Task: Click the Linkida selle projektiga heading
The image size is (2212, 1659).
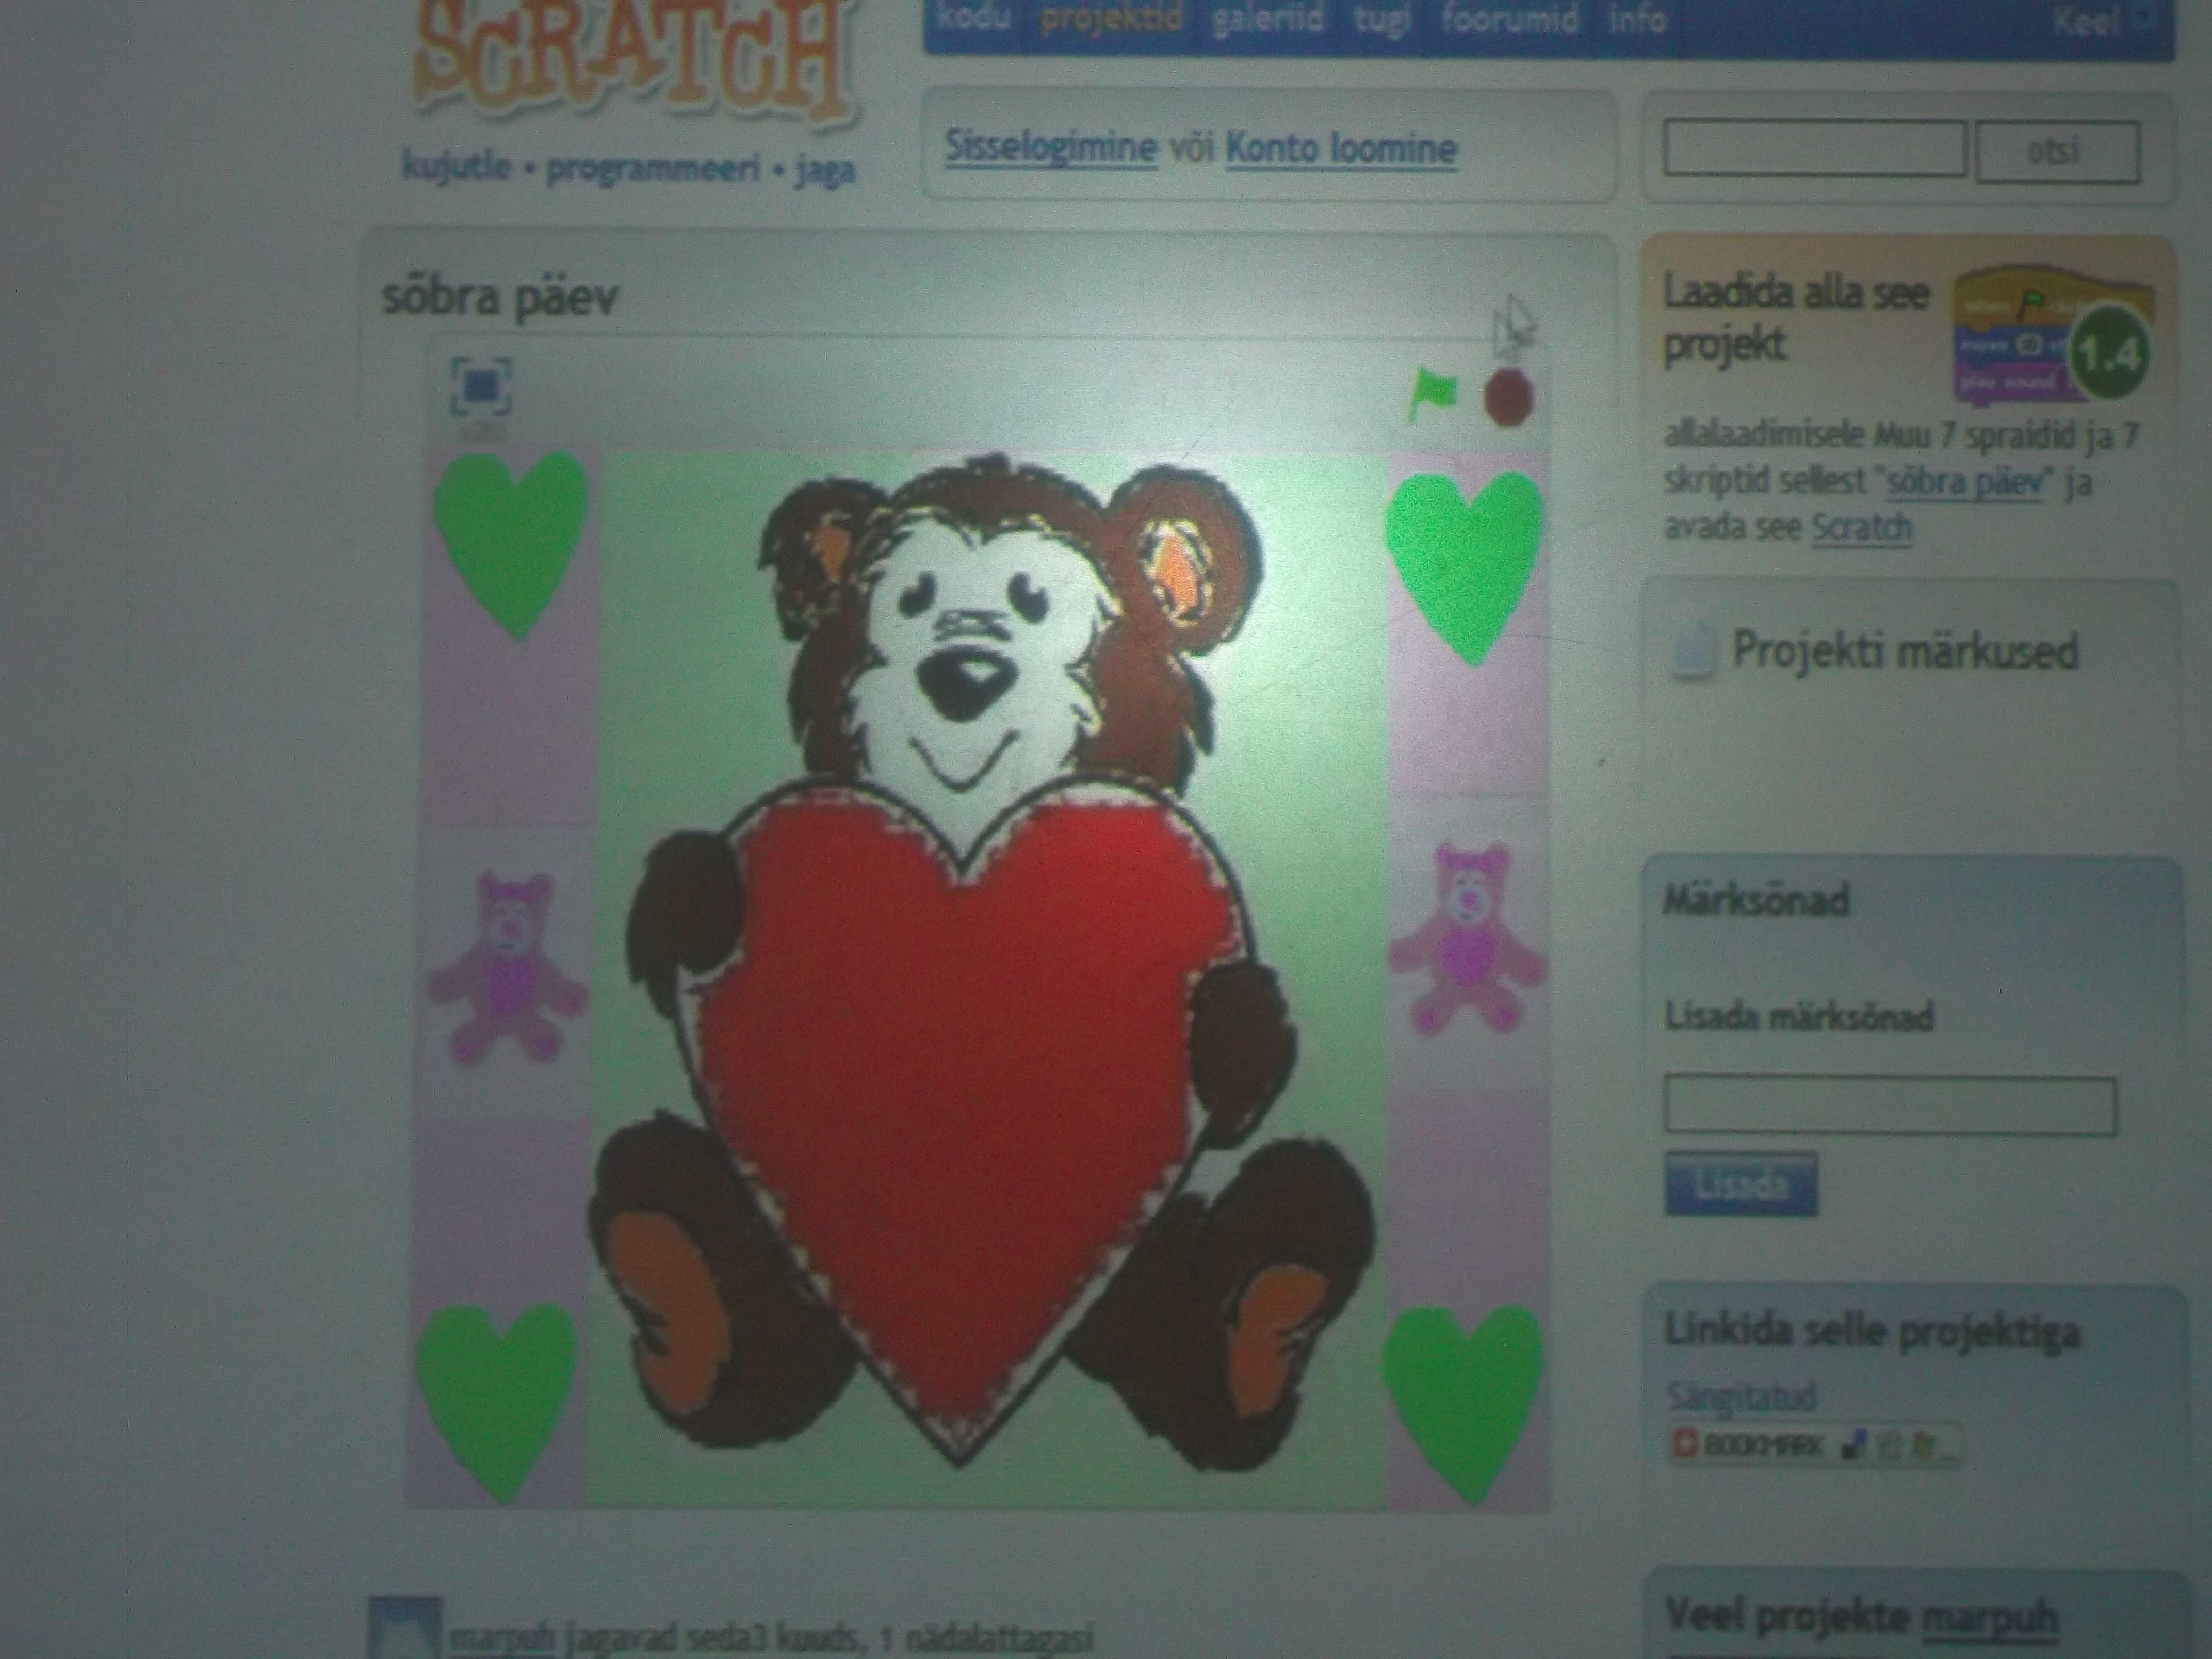Action: pos(1873,1331)
